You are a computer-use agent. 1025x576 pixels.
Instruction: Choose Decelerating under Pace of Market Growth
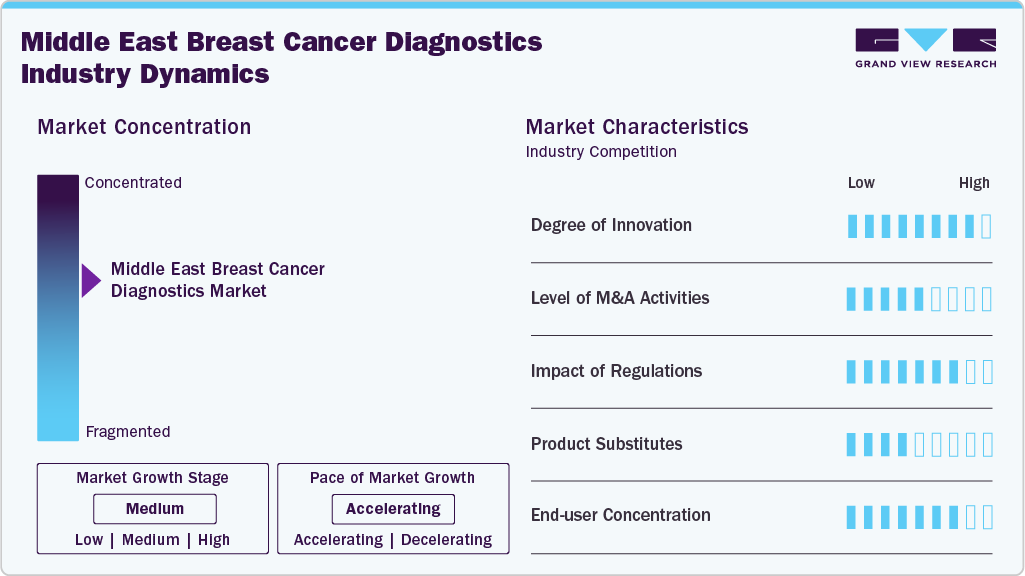[447, 540]
